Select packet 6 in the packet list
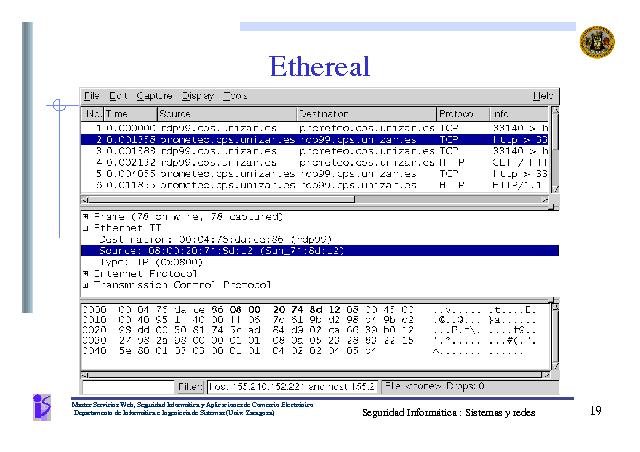Image resolution: width=640 pixels, height=452 pixels. coord(314,185)
